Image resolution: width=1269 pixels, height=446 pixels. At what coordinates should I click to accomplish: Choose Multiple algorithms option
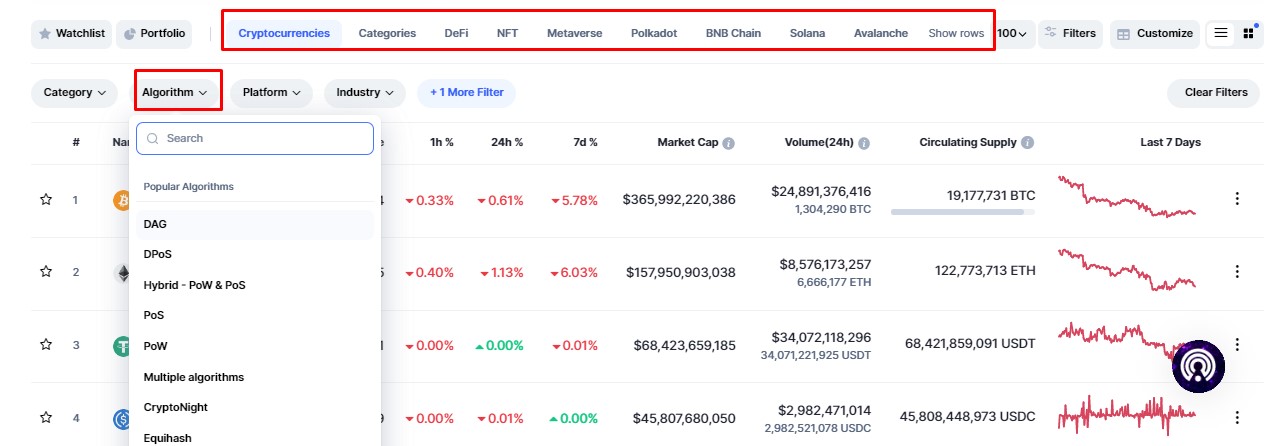255,377
